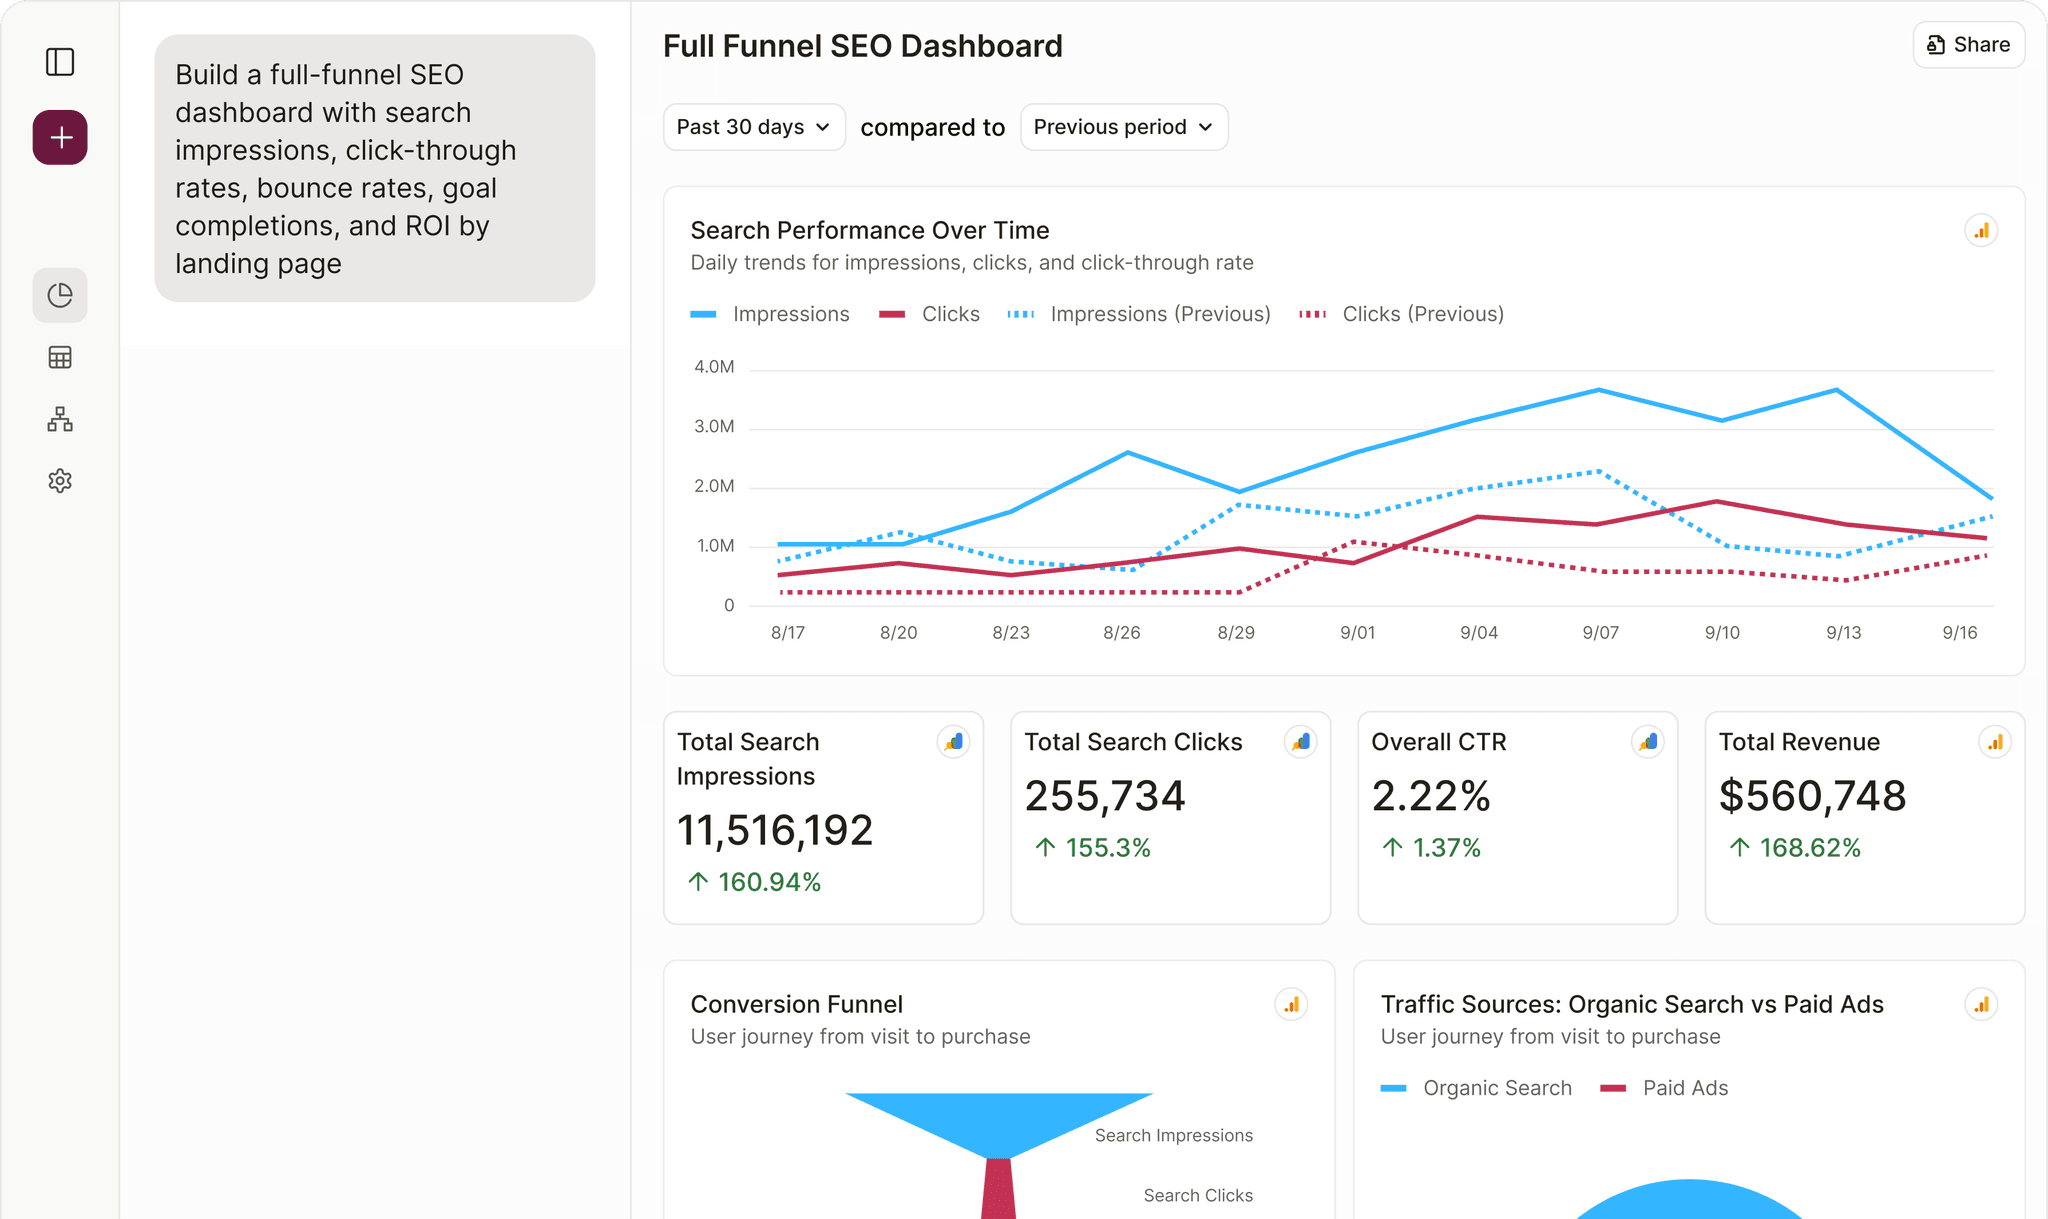Create a new dashboard using the plus button

tap(60, 137)
